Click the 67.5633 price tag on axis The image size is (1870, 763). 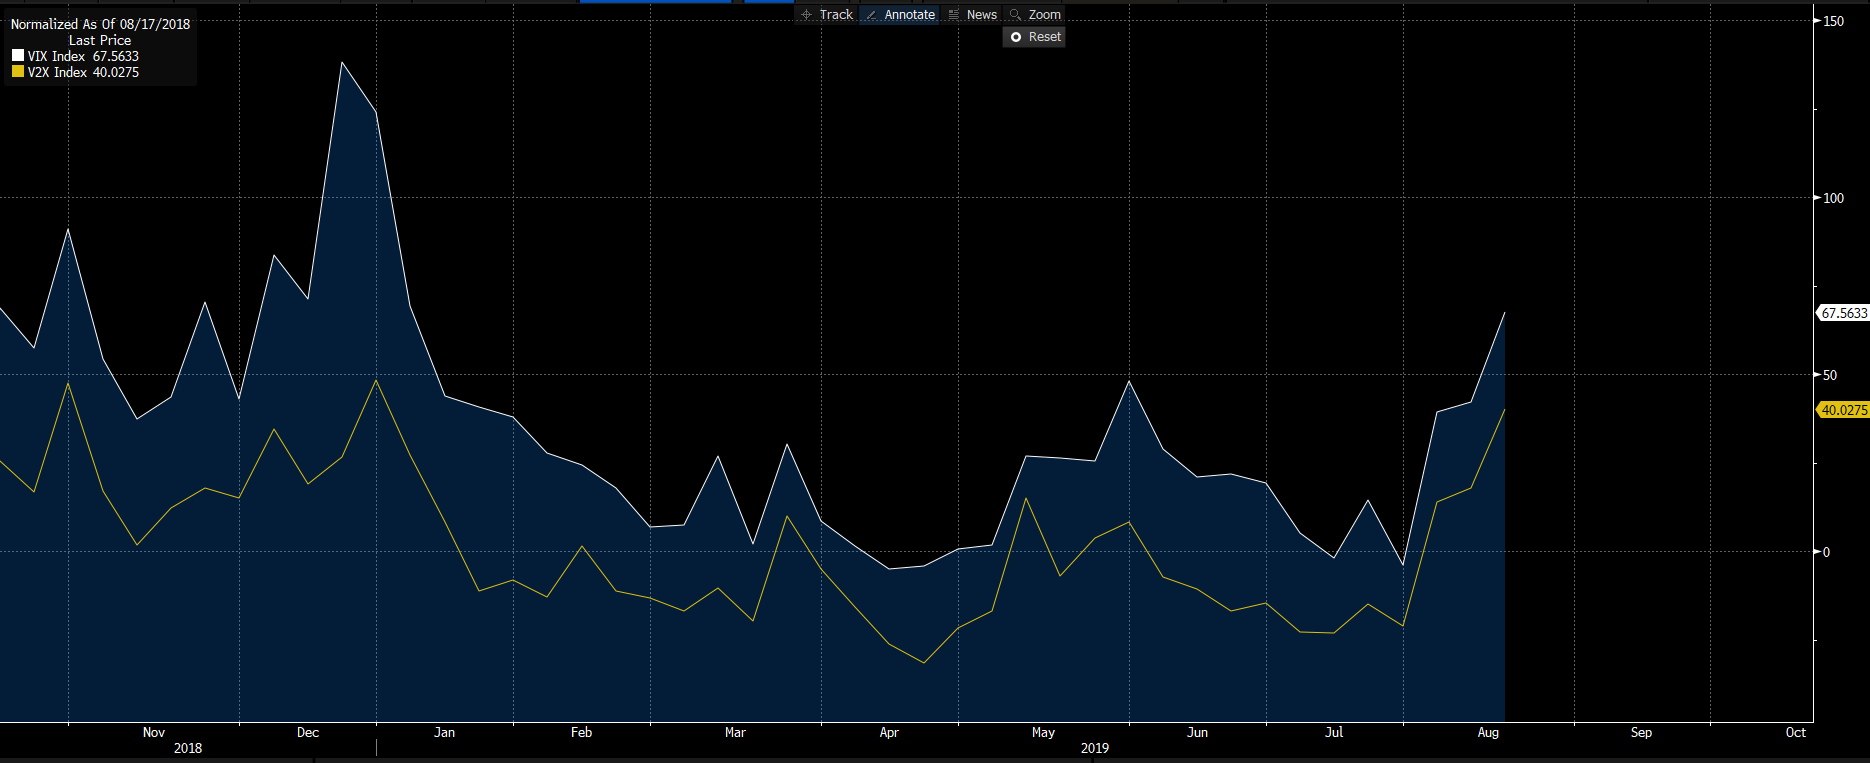pyautogui.click(x=1843, y=313)
